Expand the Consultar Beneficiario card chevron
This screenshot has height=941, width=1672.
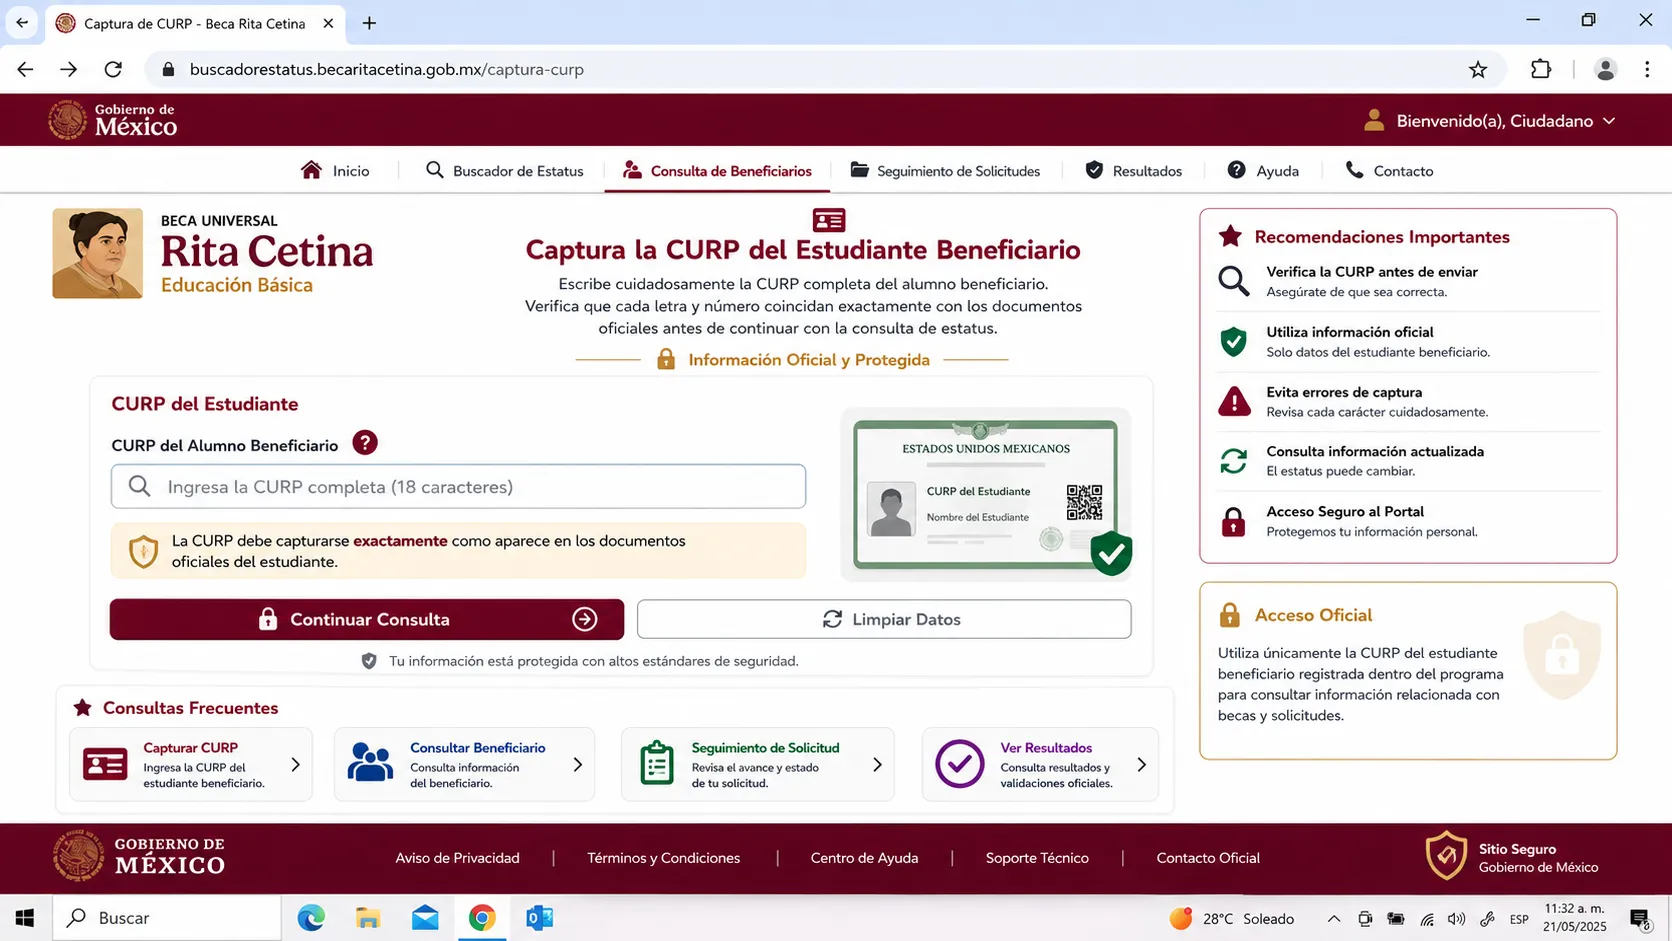[x=578, y=764]
